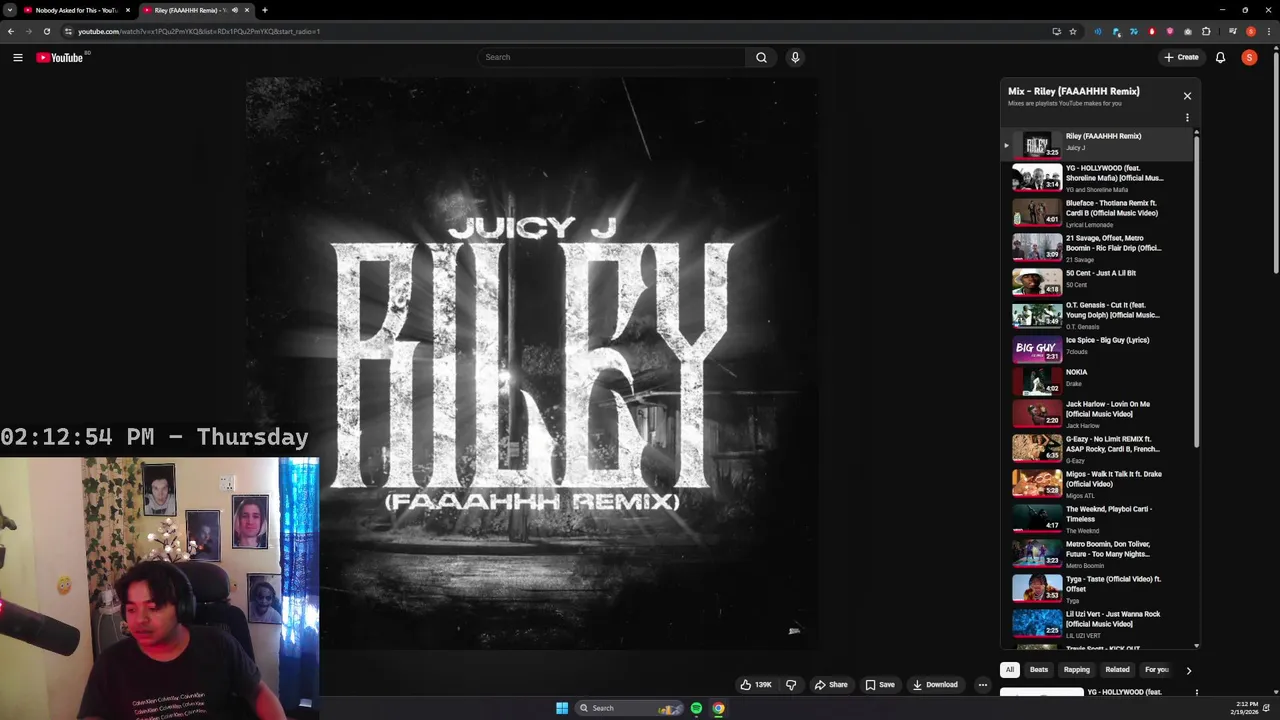Viewport: 1280px width, 720px height.
Task: Open Spotify from the taskbar
Action: pyautogui.click(x=696, y=708)
